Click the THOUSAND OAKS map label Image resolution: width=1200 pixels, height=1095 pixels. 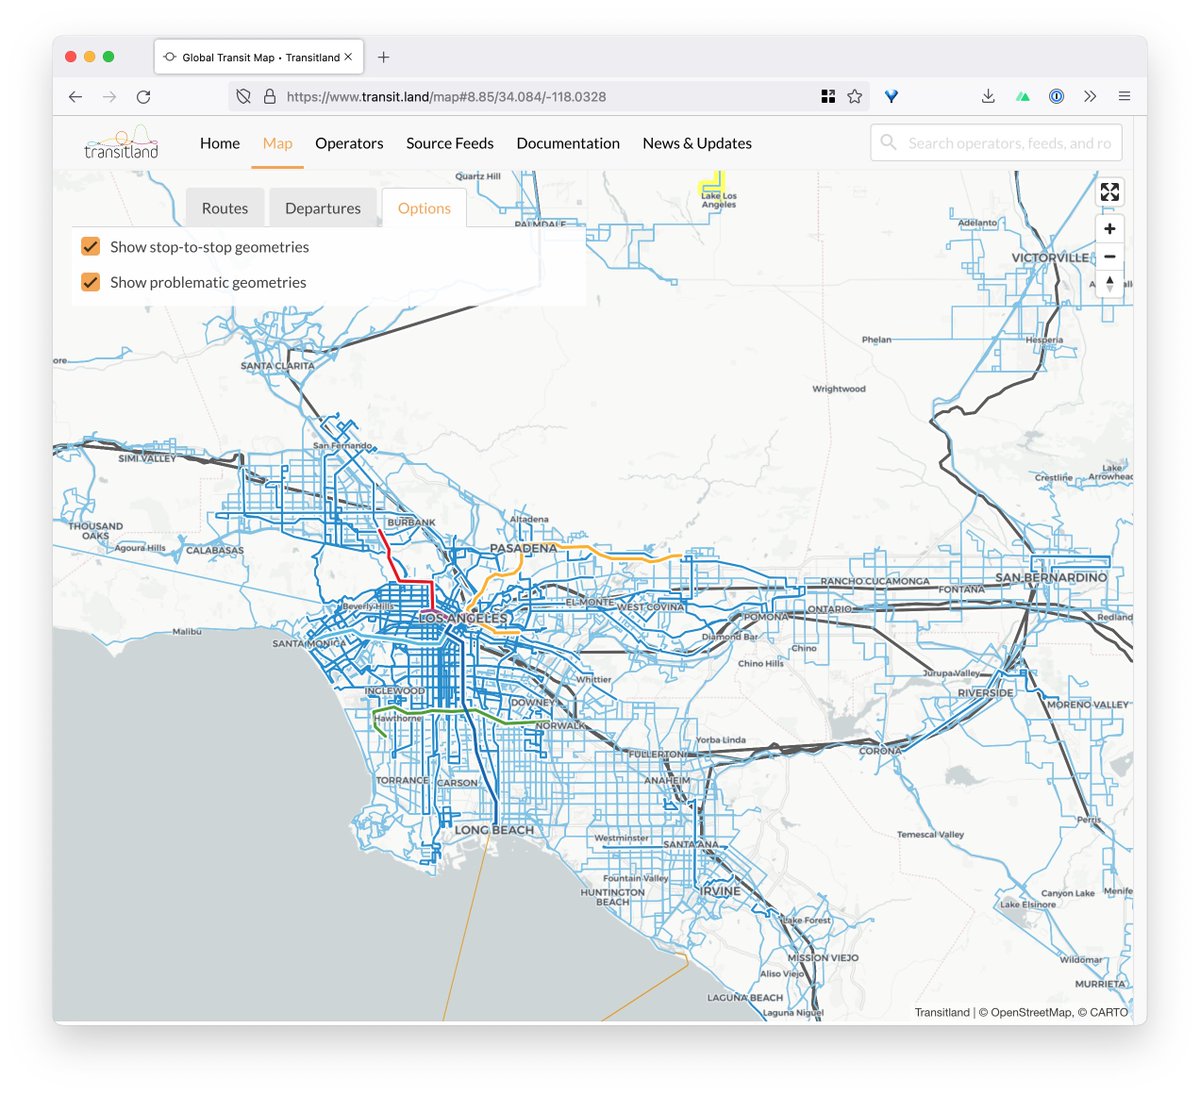[96, 531]
